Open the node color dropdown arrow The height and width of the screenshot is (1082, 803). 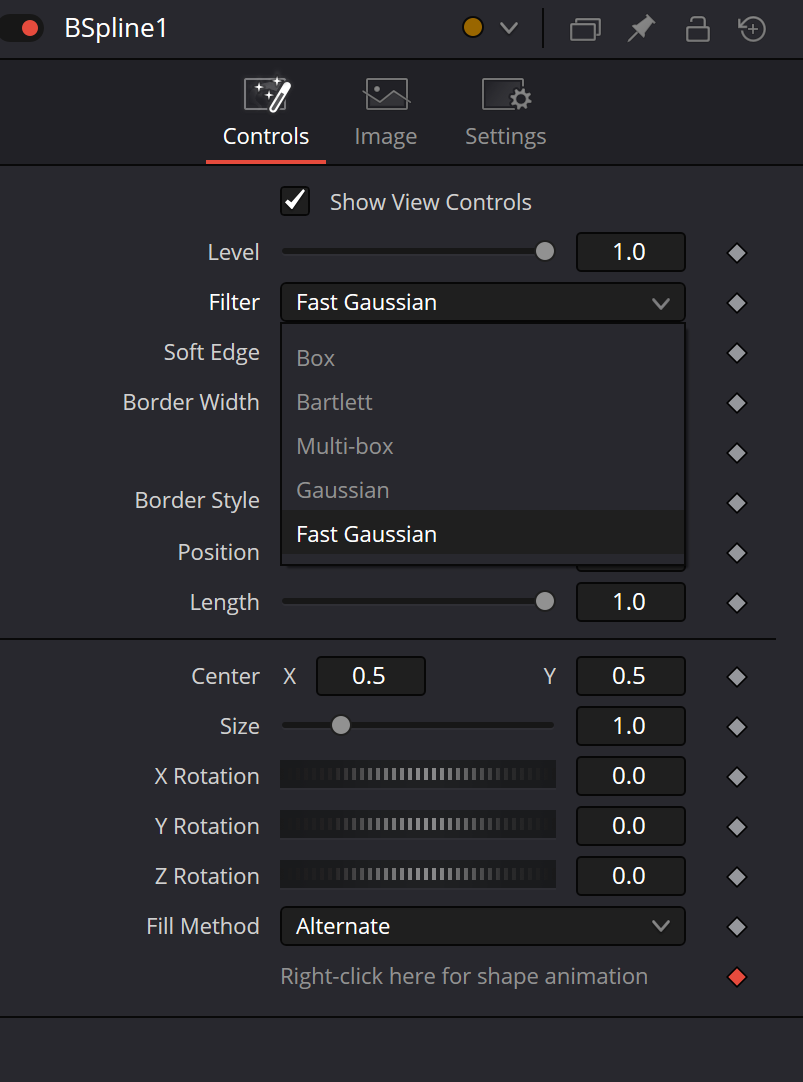pyautogui.click(x=508, y=28)
